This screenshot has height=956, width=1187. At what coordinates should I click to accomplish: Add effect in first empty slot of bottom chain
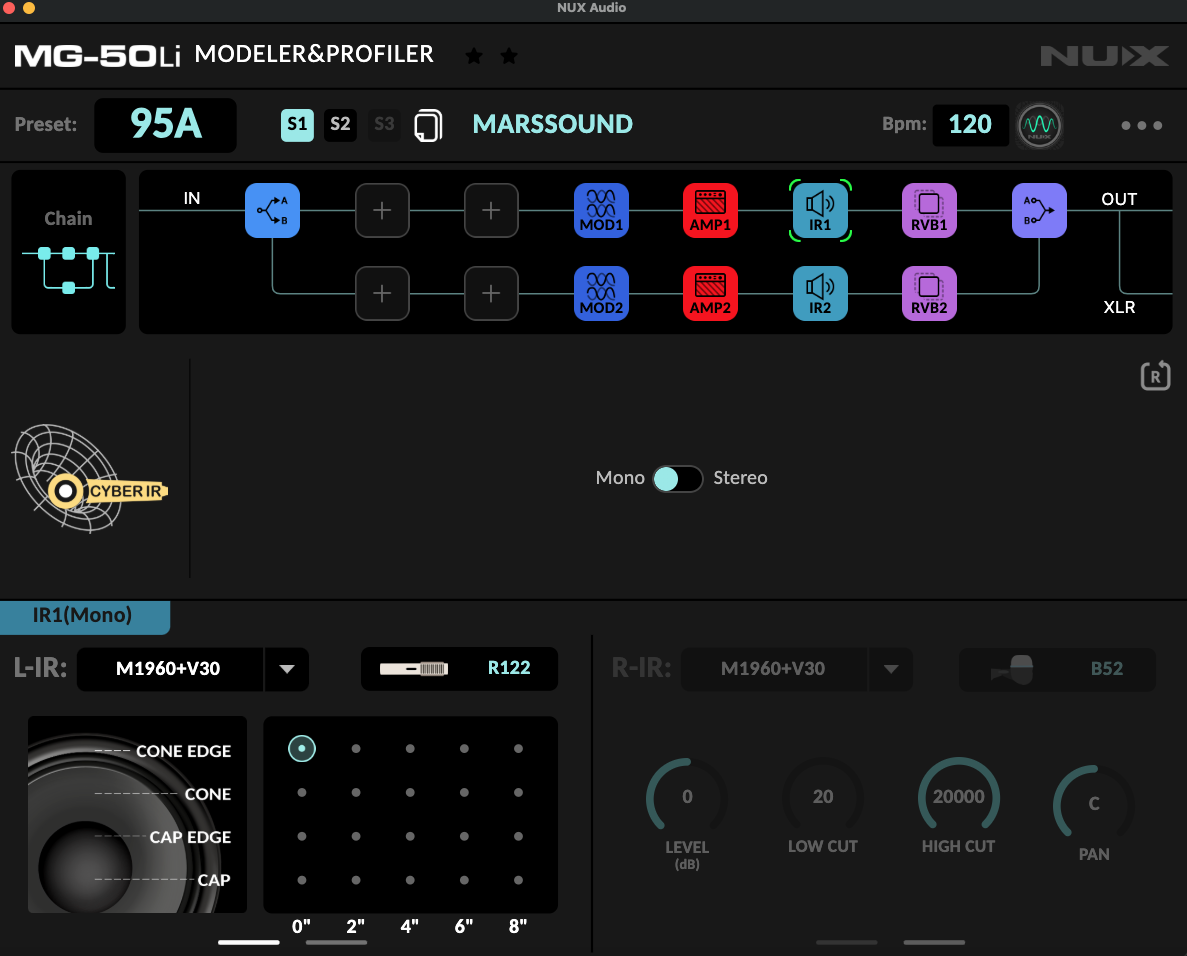pos(382,294)
